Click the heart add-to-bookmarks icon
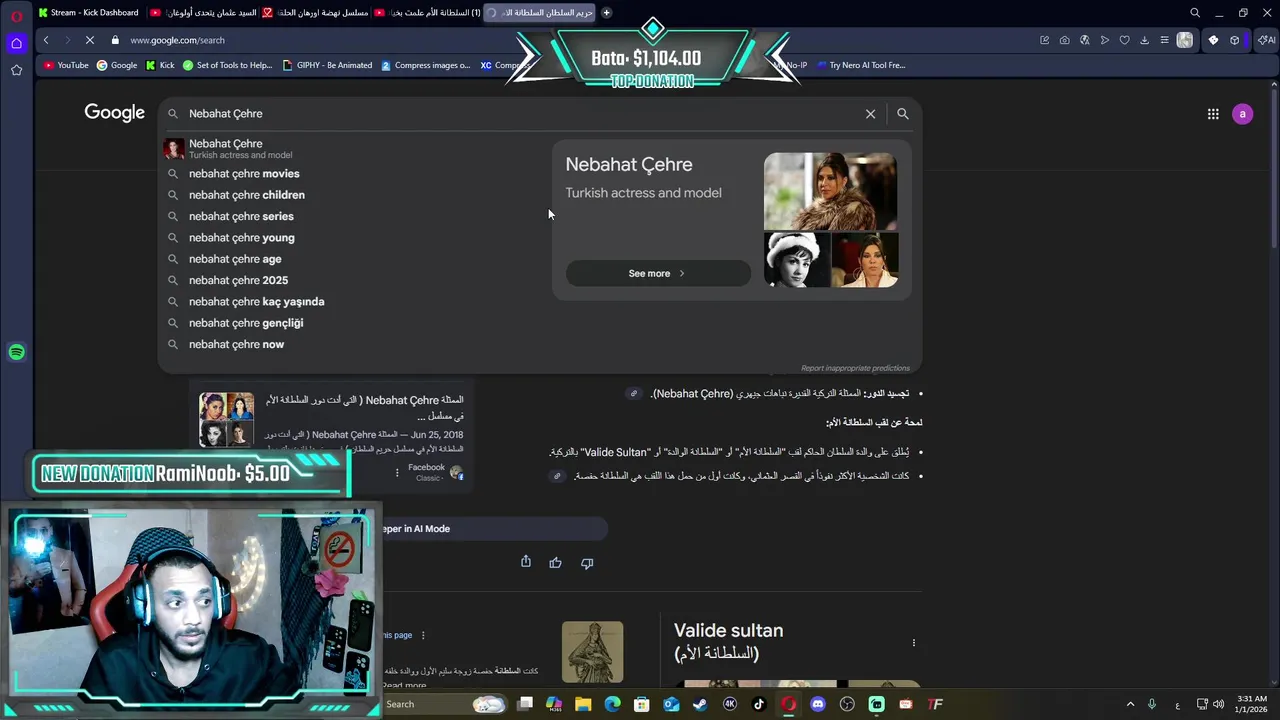This screenshot has height=720, width=1280. 1124,40
